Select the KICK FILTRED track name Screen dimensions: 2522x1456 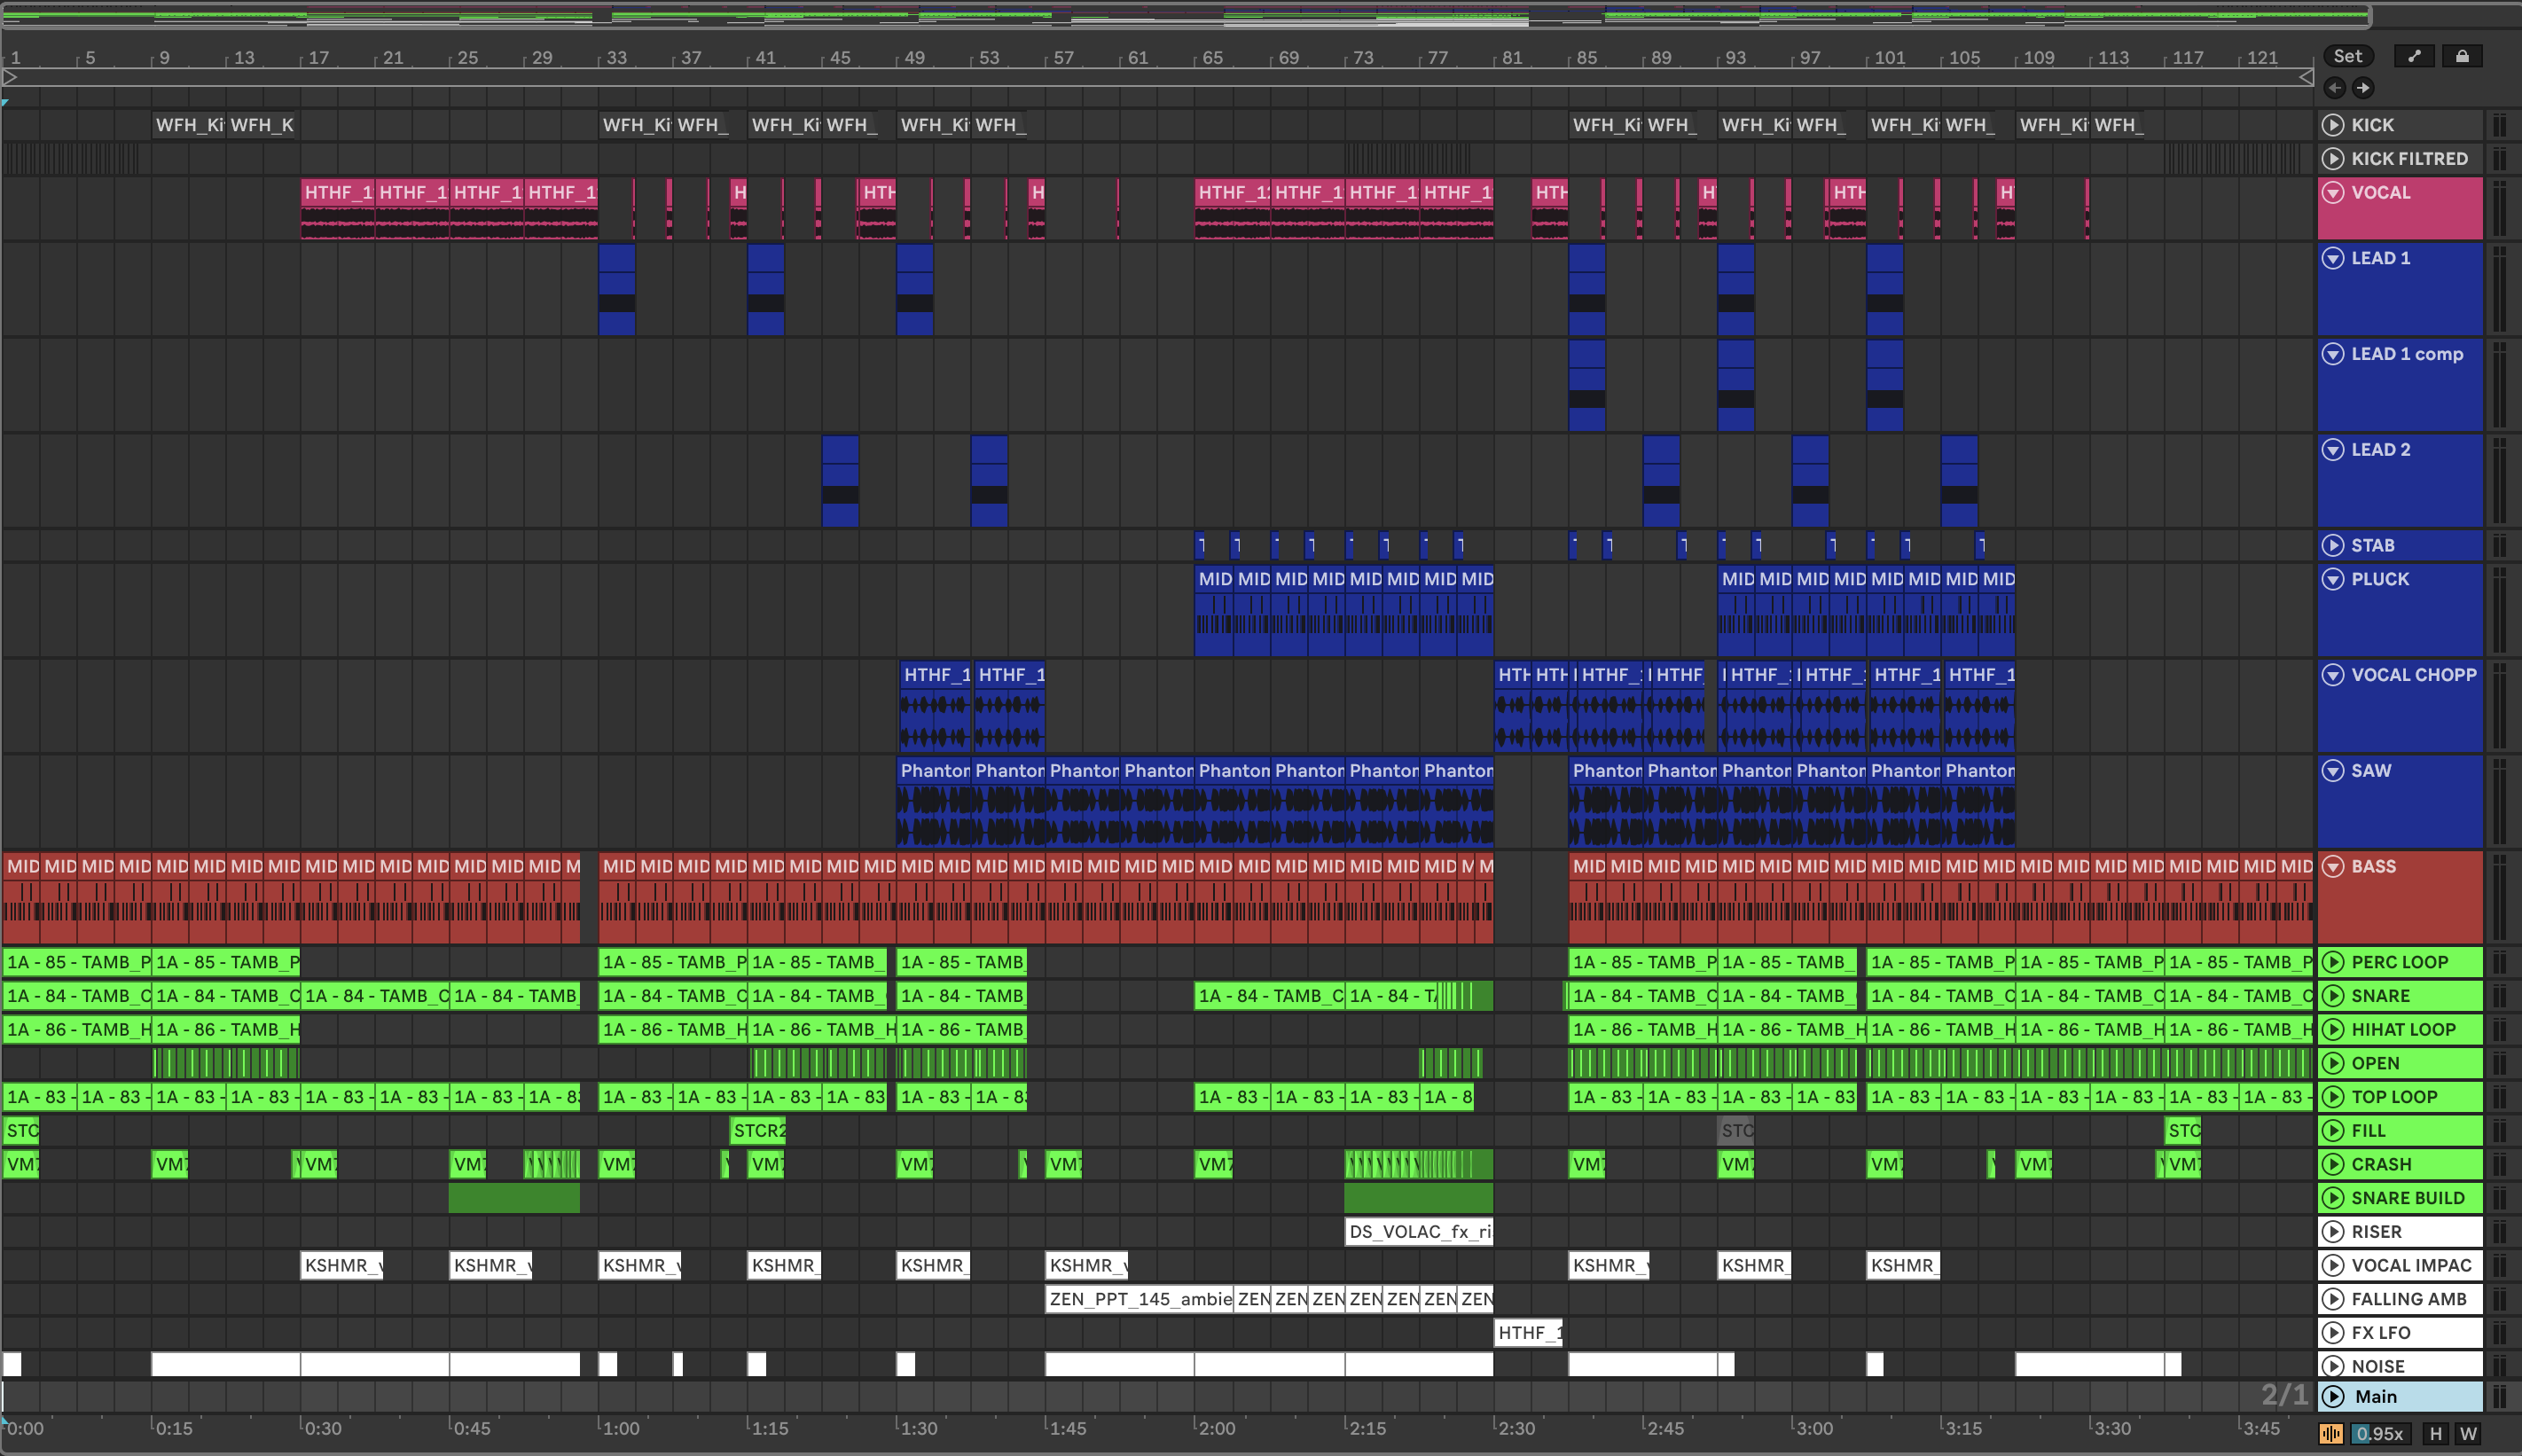[2409, 158]
